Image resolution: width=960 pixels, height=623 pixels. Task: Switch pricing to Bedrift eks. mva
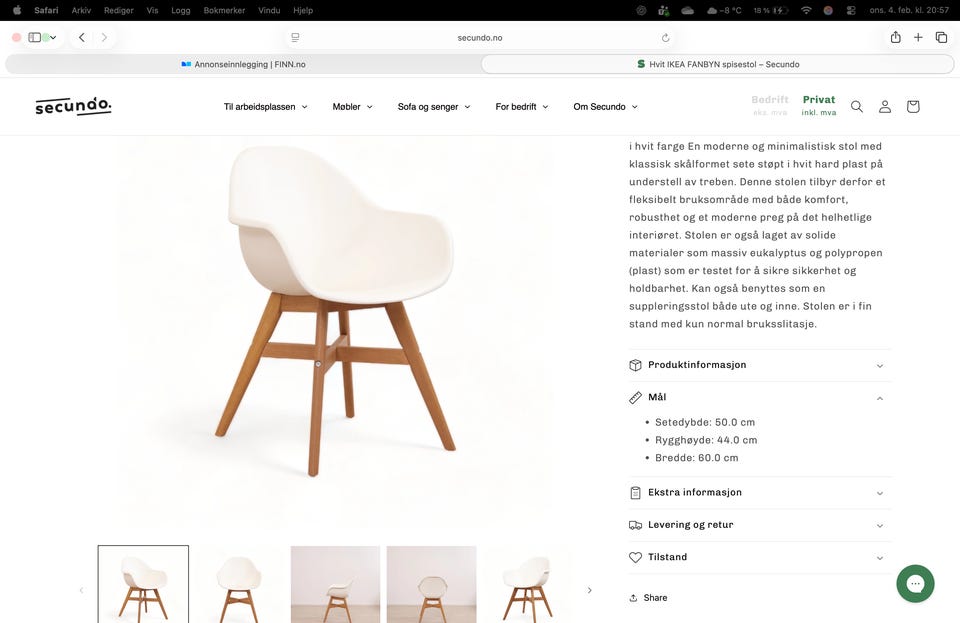click(770, 105)
